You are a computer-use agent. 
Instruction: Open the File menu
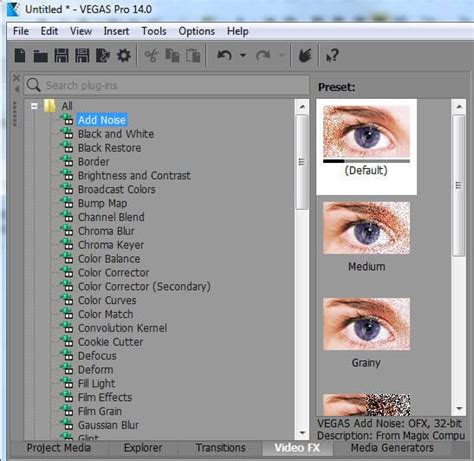click(21, 31)
